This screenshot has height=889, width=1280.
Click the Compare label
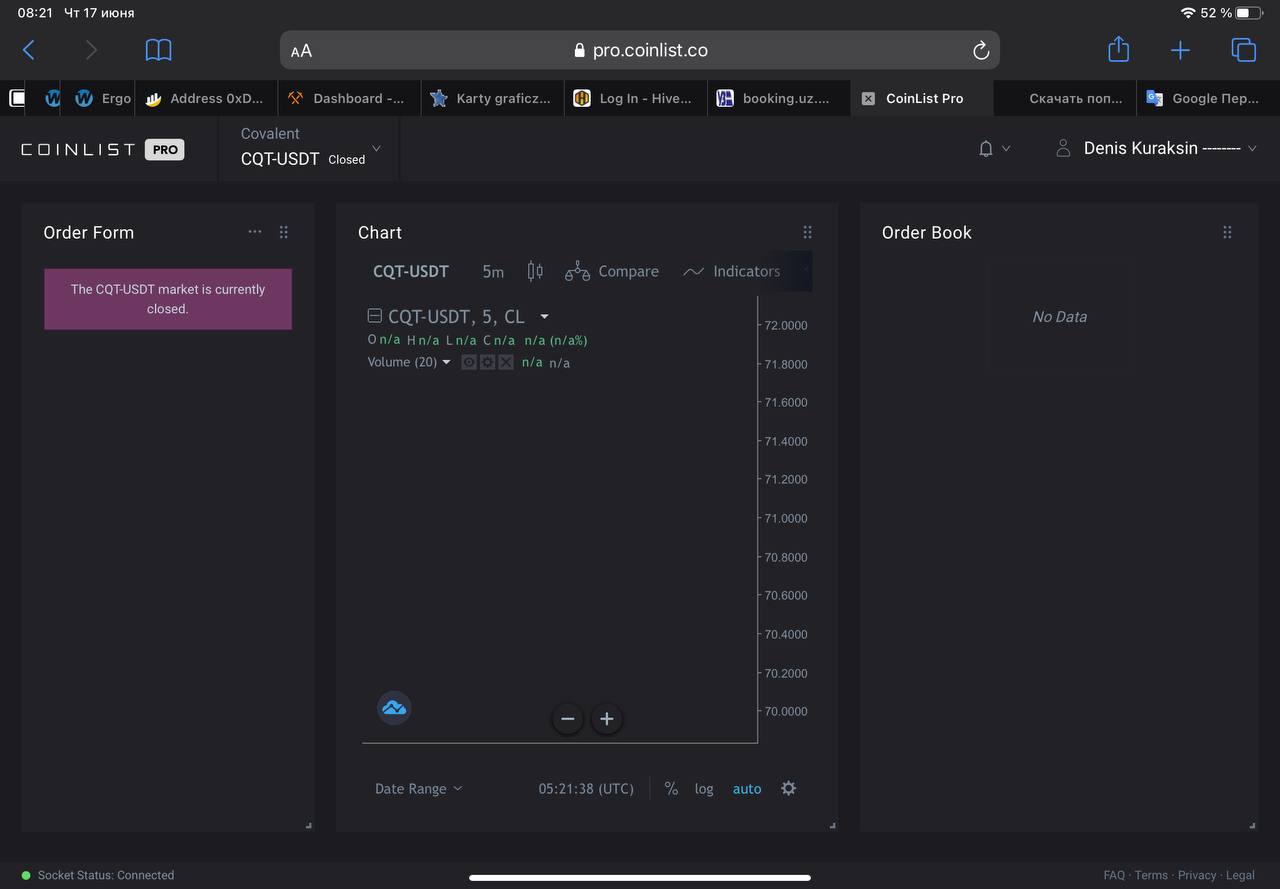[628, 271]
